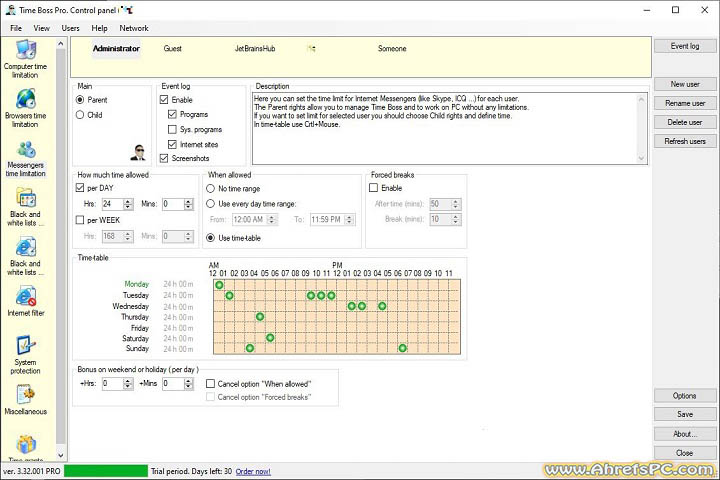
Task: Select the Child radio button
Action: click(x=80, y=115)
